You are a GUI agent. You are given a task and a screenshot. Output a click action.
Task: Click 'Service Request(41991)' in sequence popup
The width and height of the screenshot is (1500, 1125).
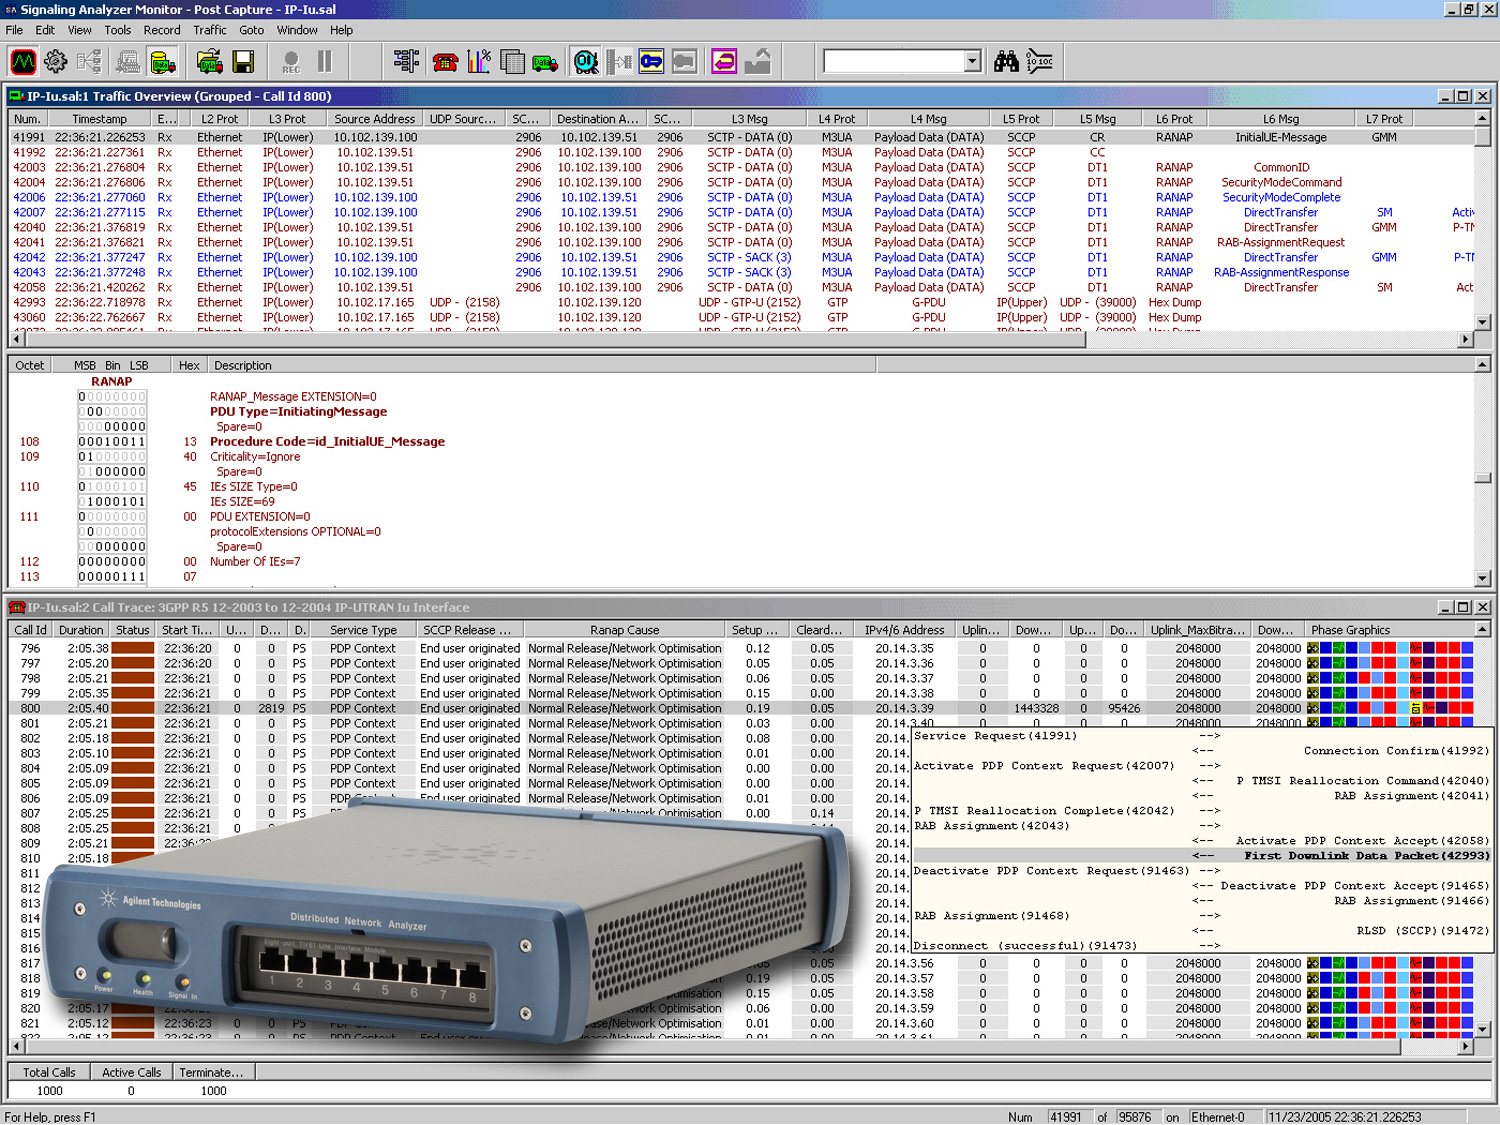click(x=996, y=736)
